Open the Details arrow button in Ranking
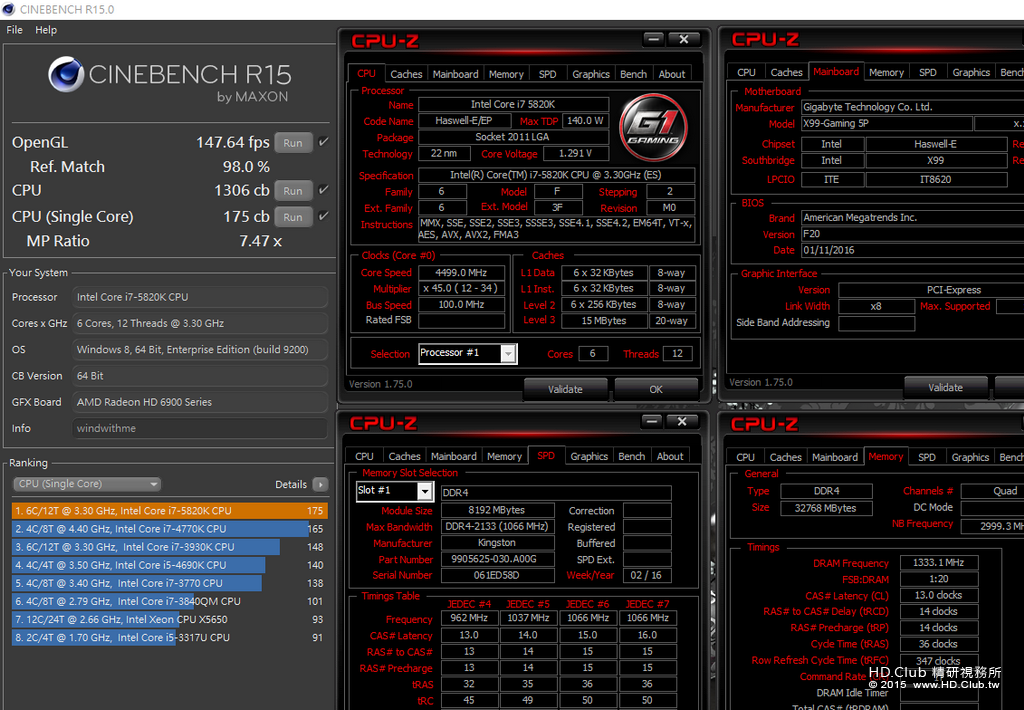The image size is (1024, 710). click(x=320, y=484)
